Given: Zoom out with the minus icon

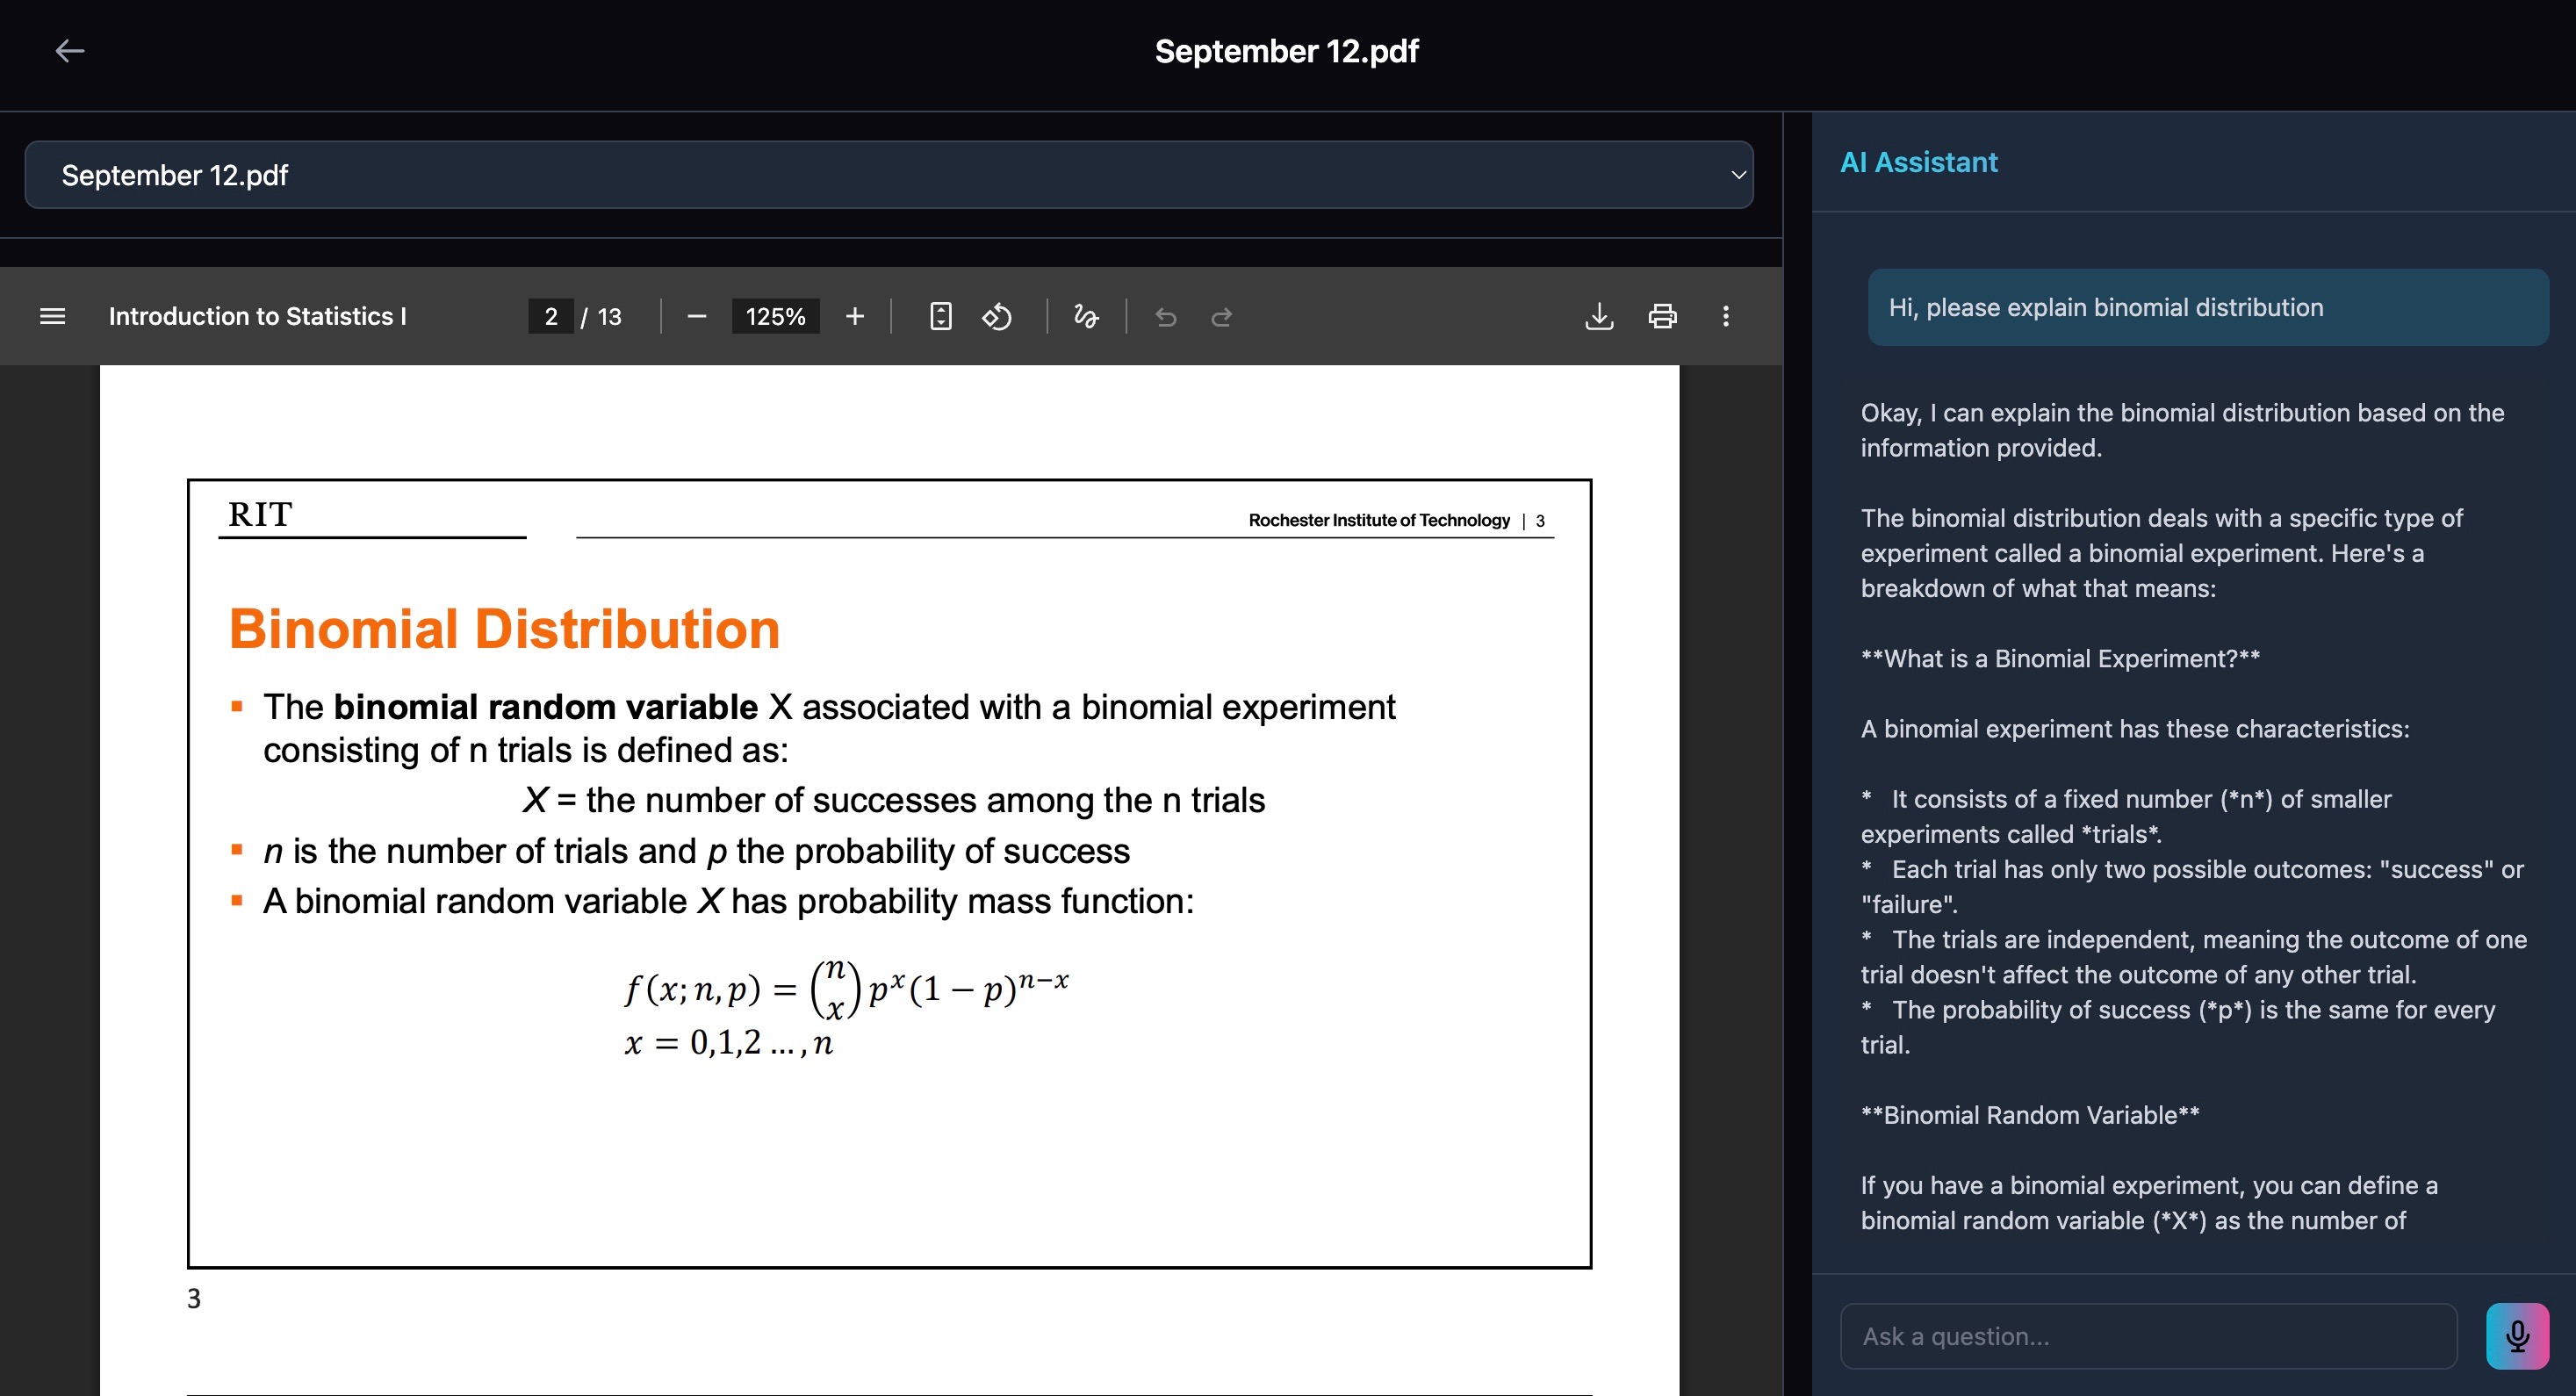Looking at the screenshot, I should point(697,317).
